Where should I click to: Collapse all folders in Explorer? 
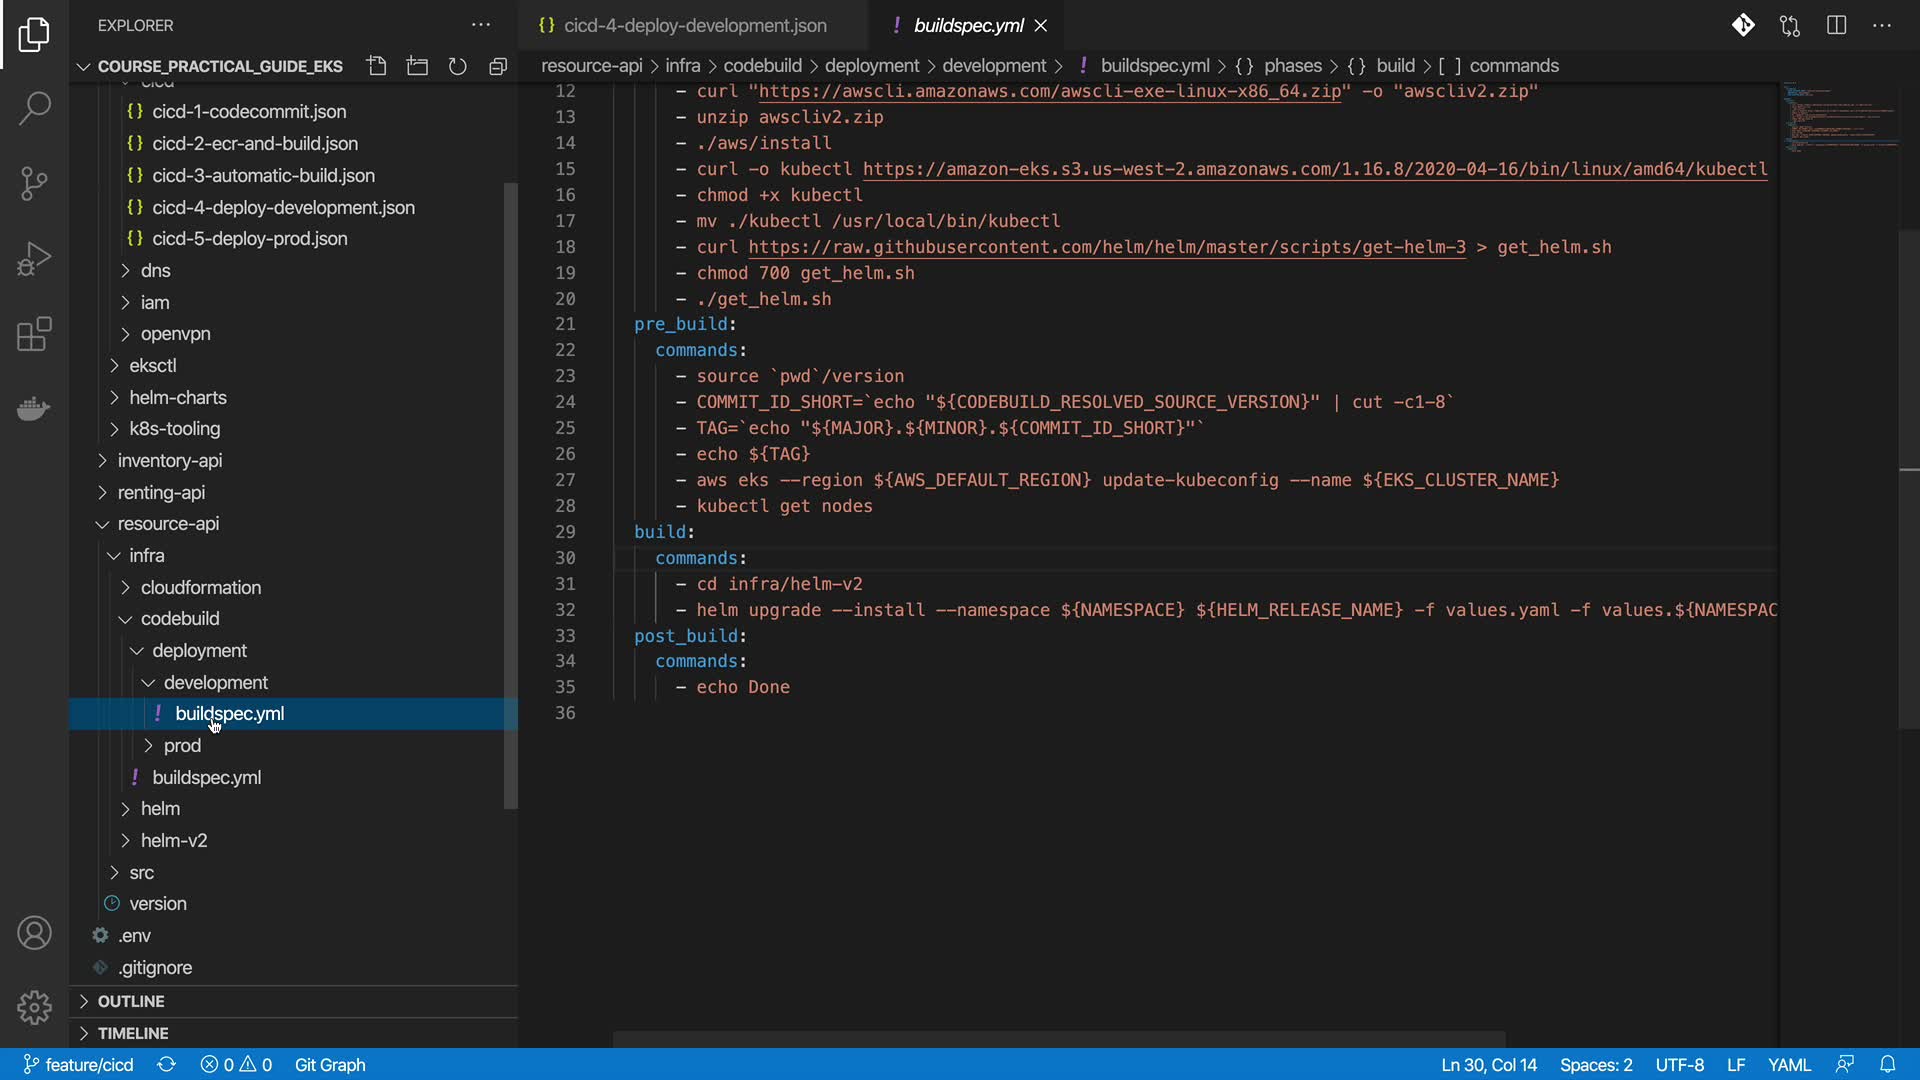click(x=498, y=66)
